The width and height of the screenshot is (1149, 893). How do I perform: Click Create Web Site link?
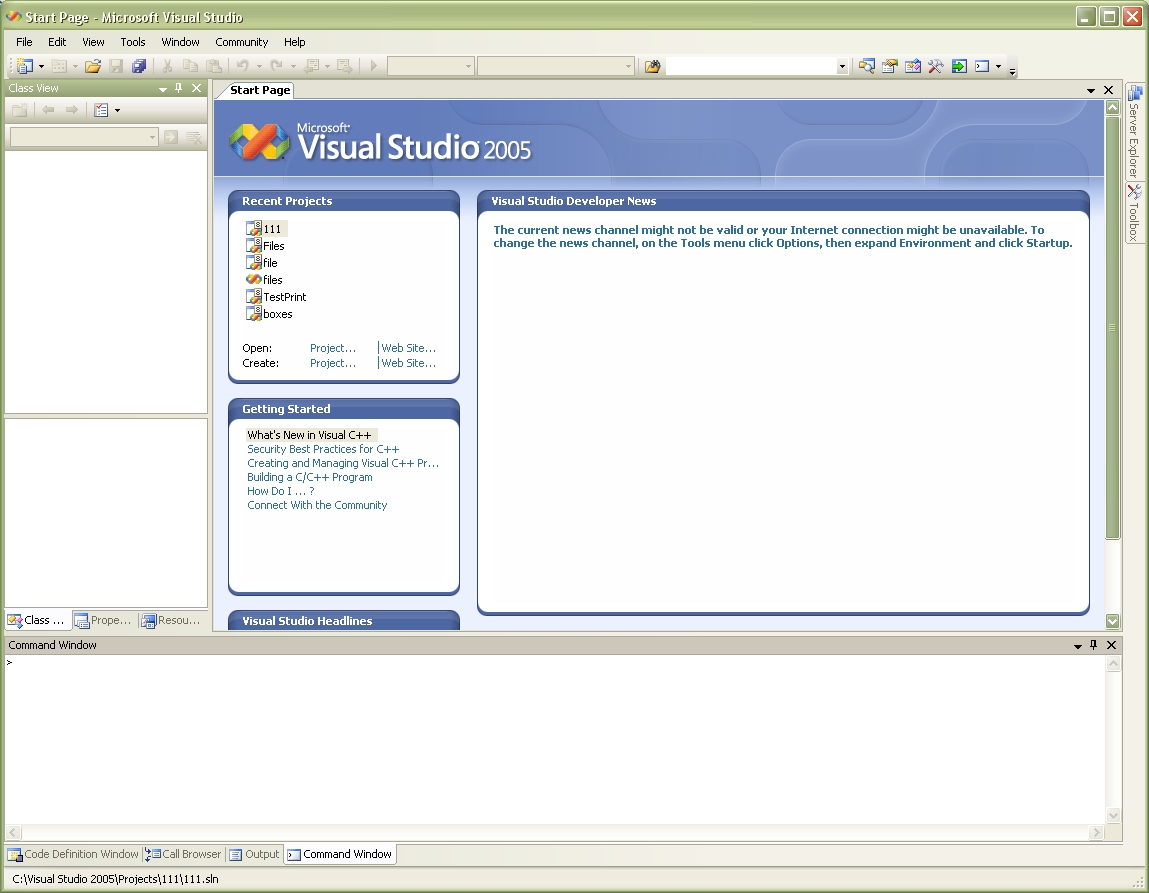click(408, 363)
